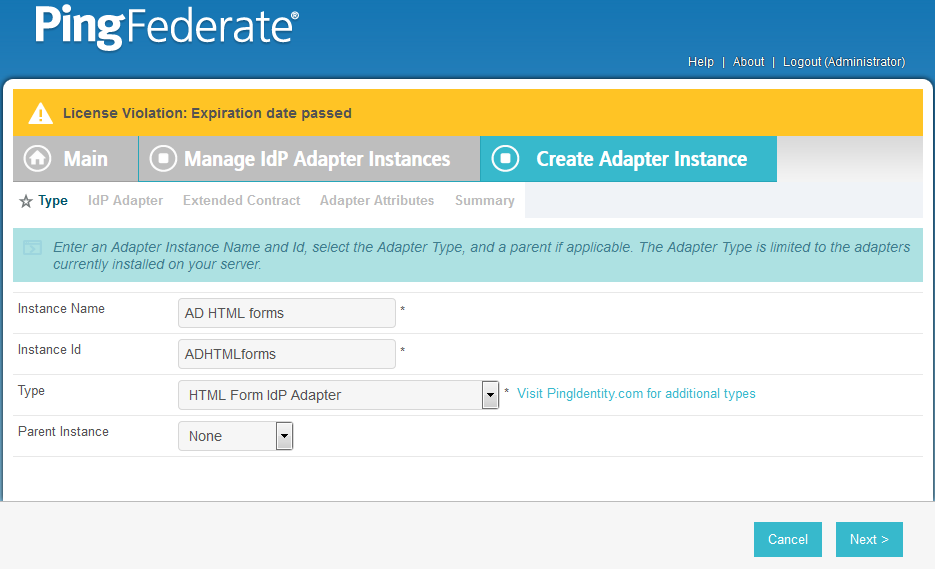Switch to the Summary step tab
935x569 pixels.
point(485,200)
